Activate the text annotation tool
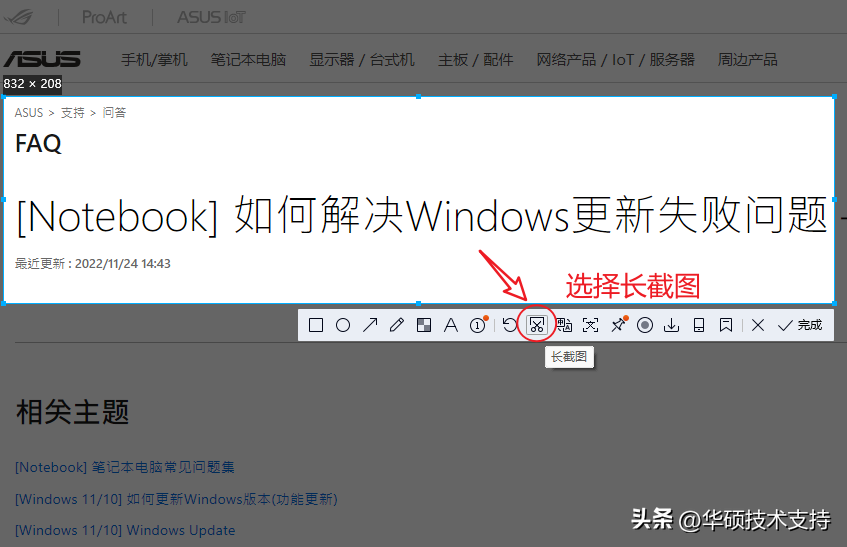 click(451, 325)
